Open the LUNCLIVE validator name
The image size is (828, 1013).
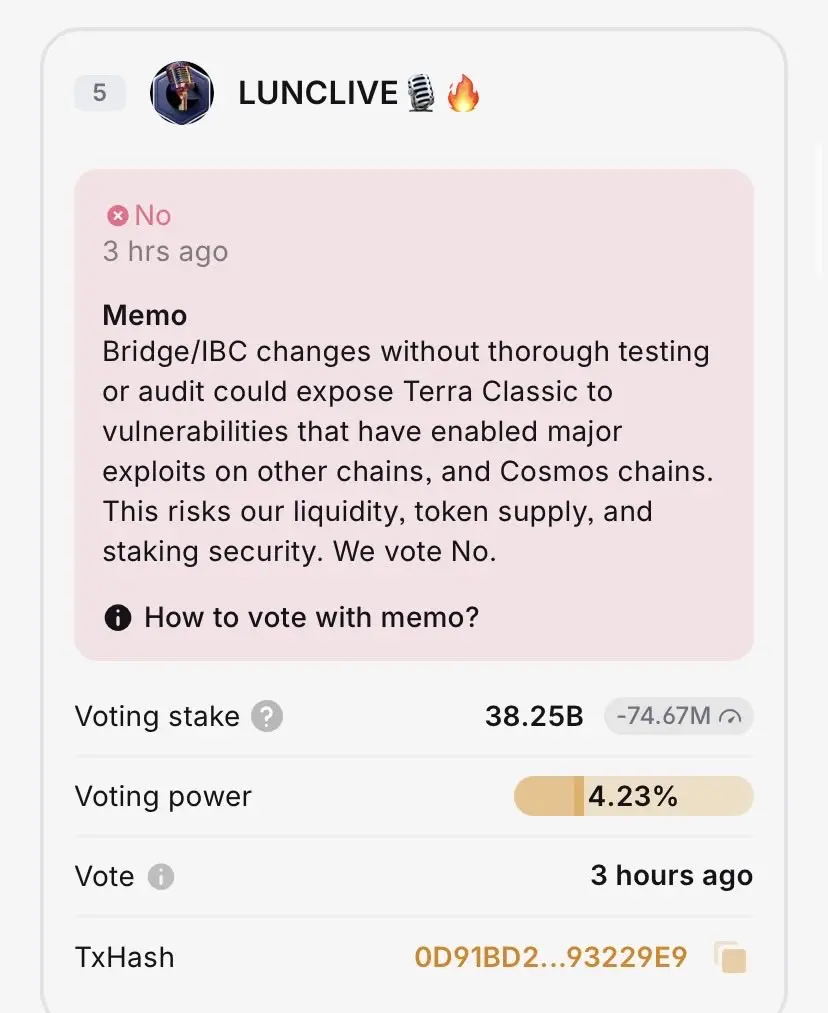(x=318, y=93)
